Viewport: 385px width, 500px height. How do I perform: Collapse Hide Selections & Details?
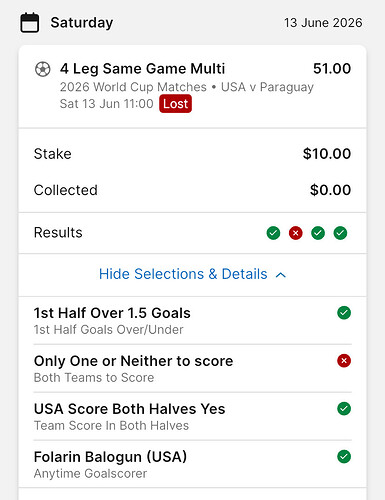click(x=192, y=275)
